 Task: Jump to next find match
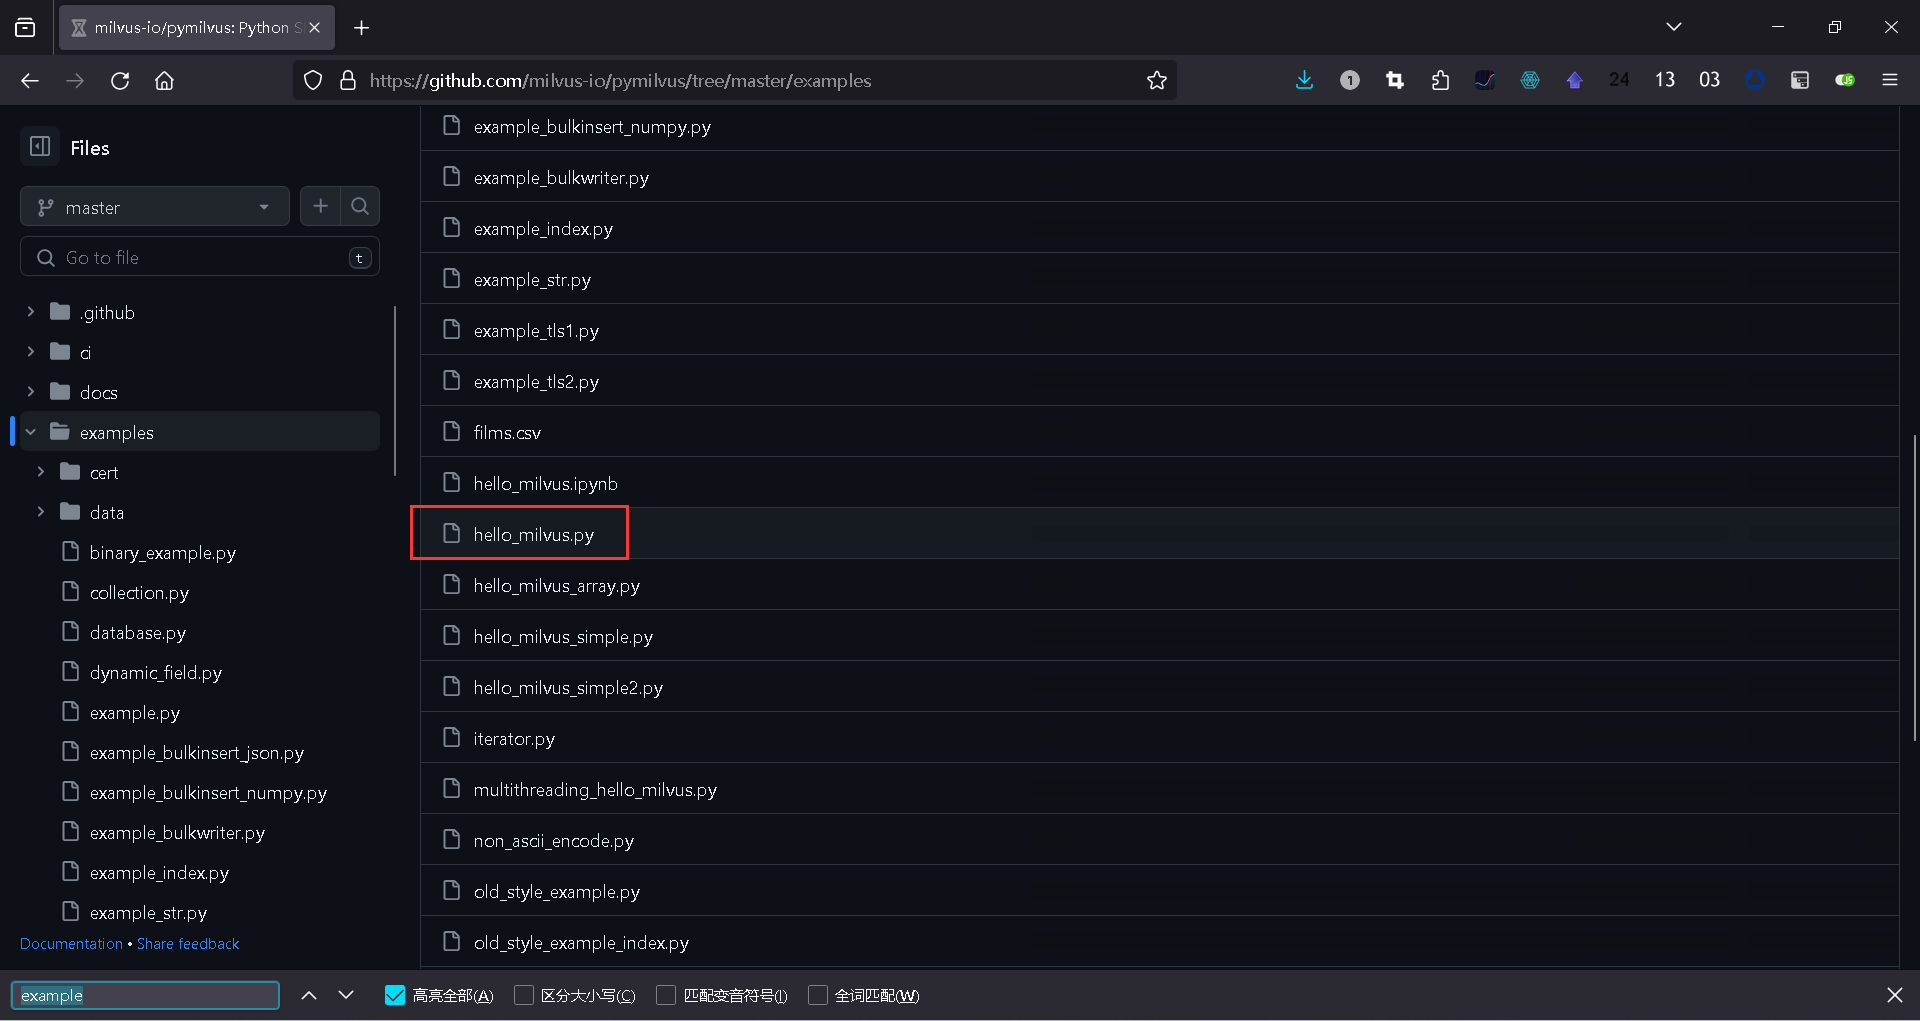tap(346, 995)
